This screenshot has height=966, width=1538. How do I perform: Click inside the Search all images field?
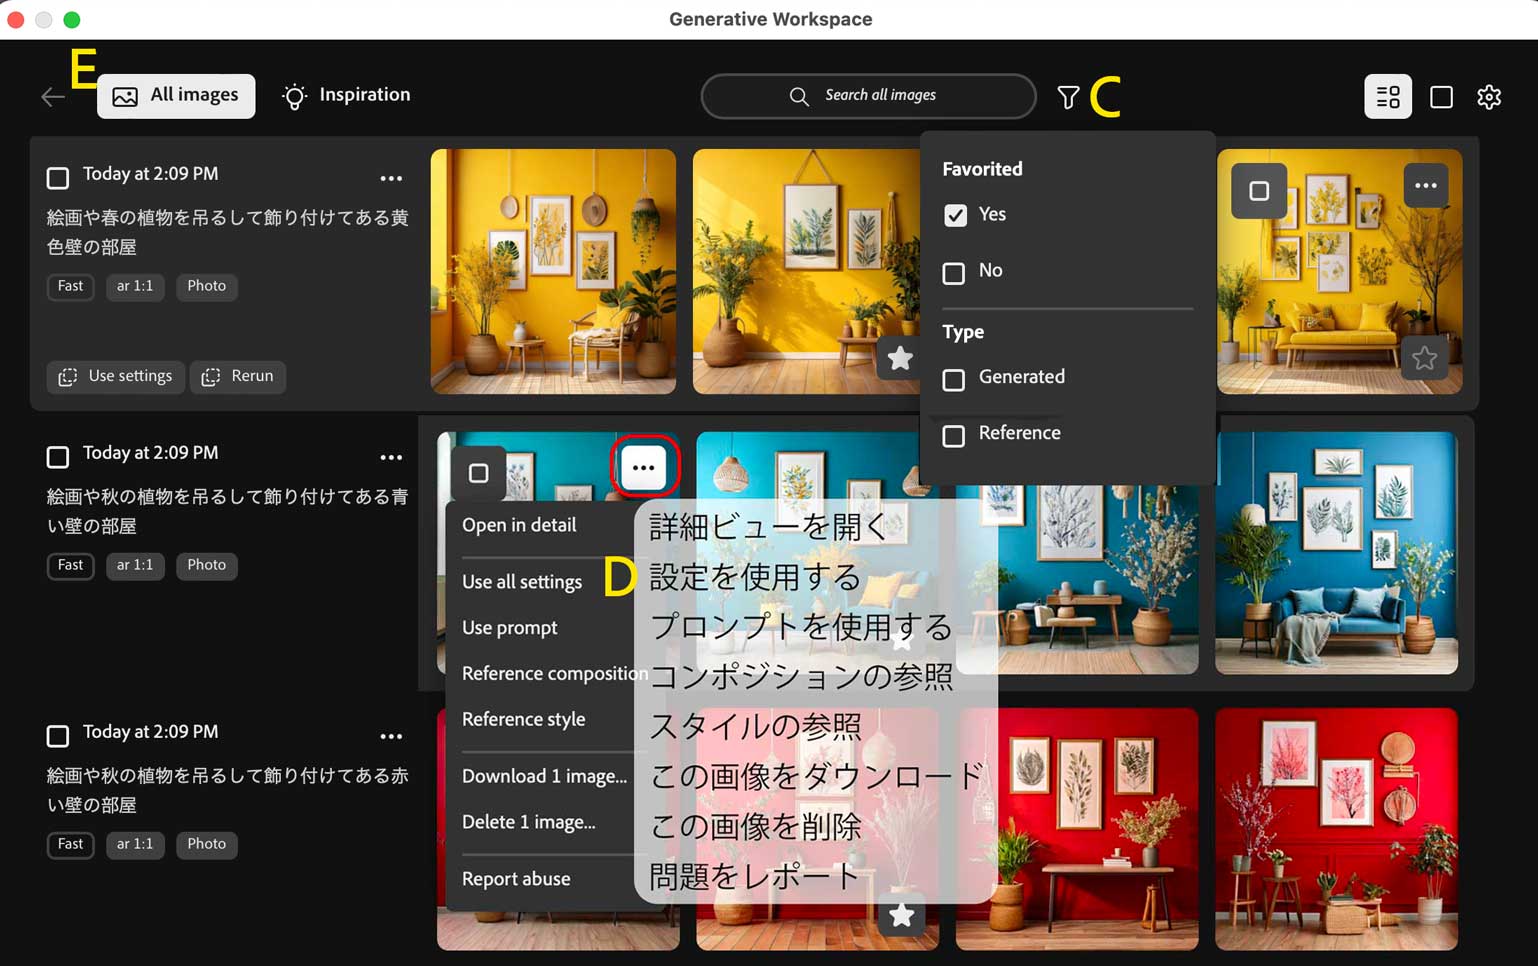coord(880,96)
